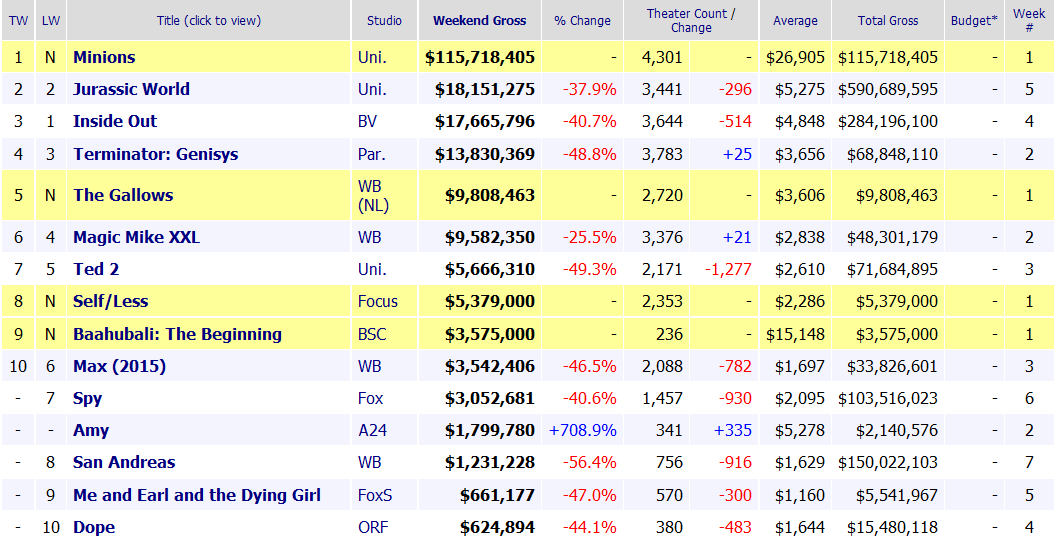The image size is (1056, 537).
Task: Click week number 7 for San Andreas
Action: coord(1029,462)
